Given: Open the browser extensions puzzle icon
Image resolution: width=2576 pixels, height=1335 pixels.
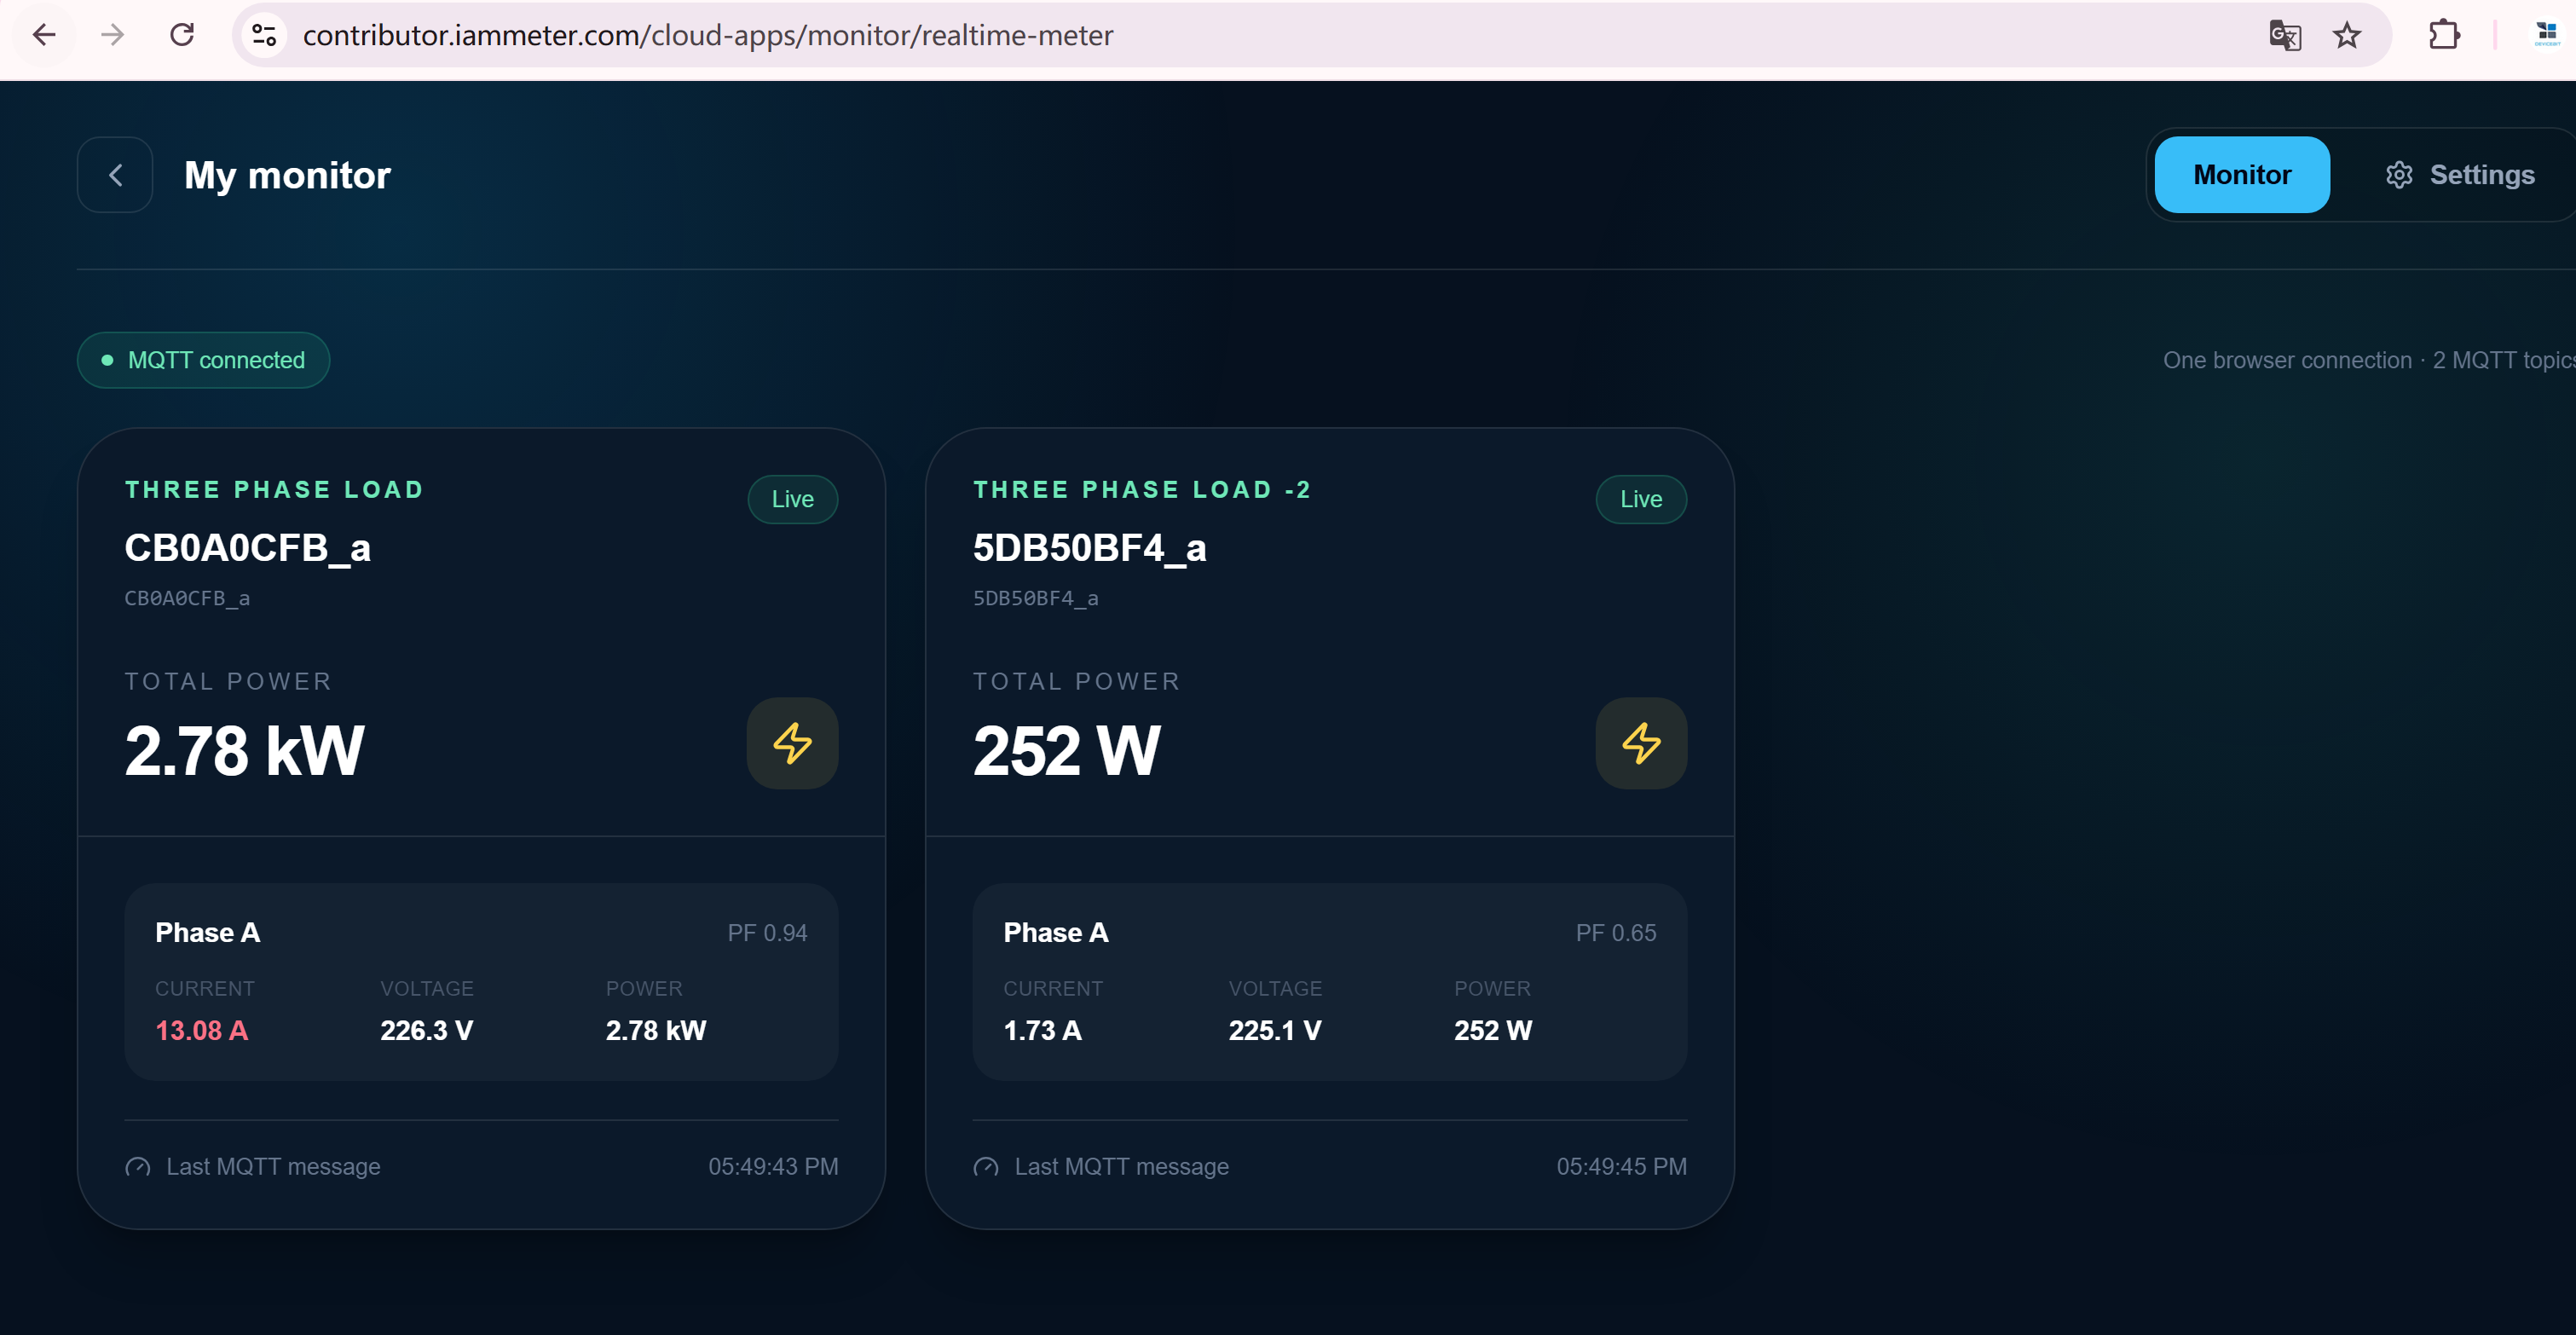Looking at the screenshot, I should tap(2444, 35).
